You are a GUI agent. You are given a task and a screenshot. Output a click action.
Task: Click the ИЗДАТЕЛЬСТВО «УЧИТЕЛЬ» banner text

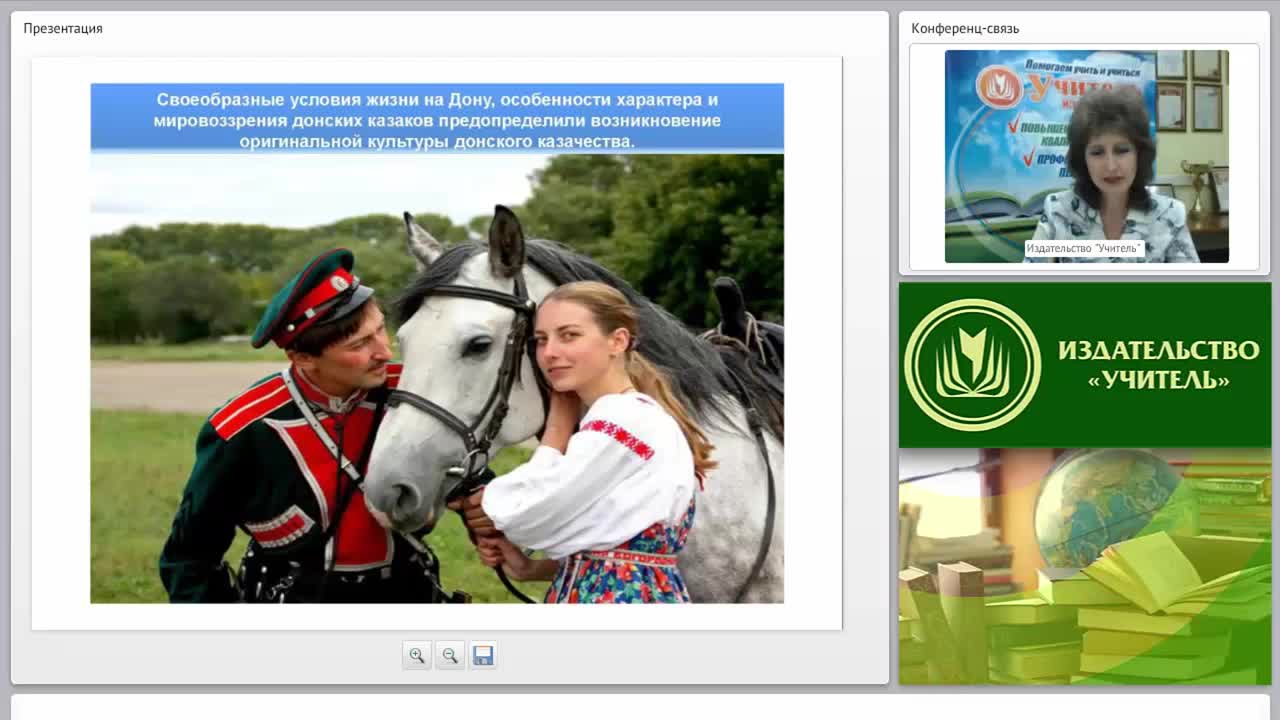pos(1158,364)
